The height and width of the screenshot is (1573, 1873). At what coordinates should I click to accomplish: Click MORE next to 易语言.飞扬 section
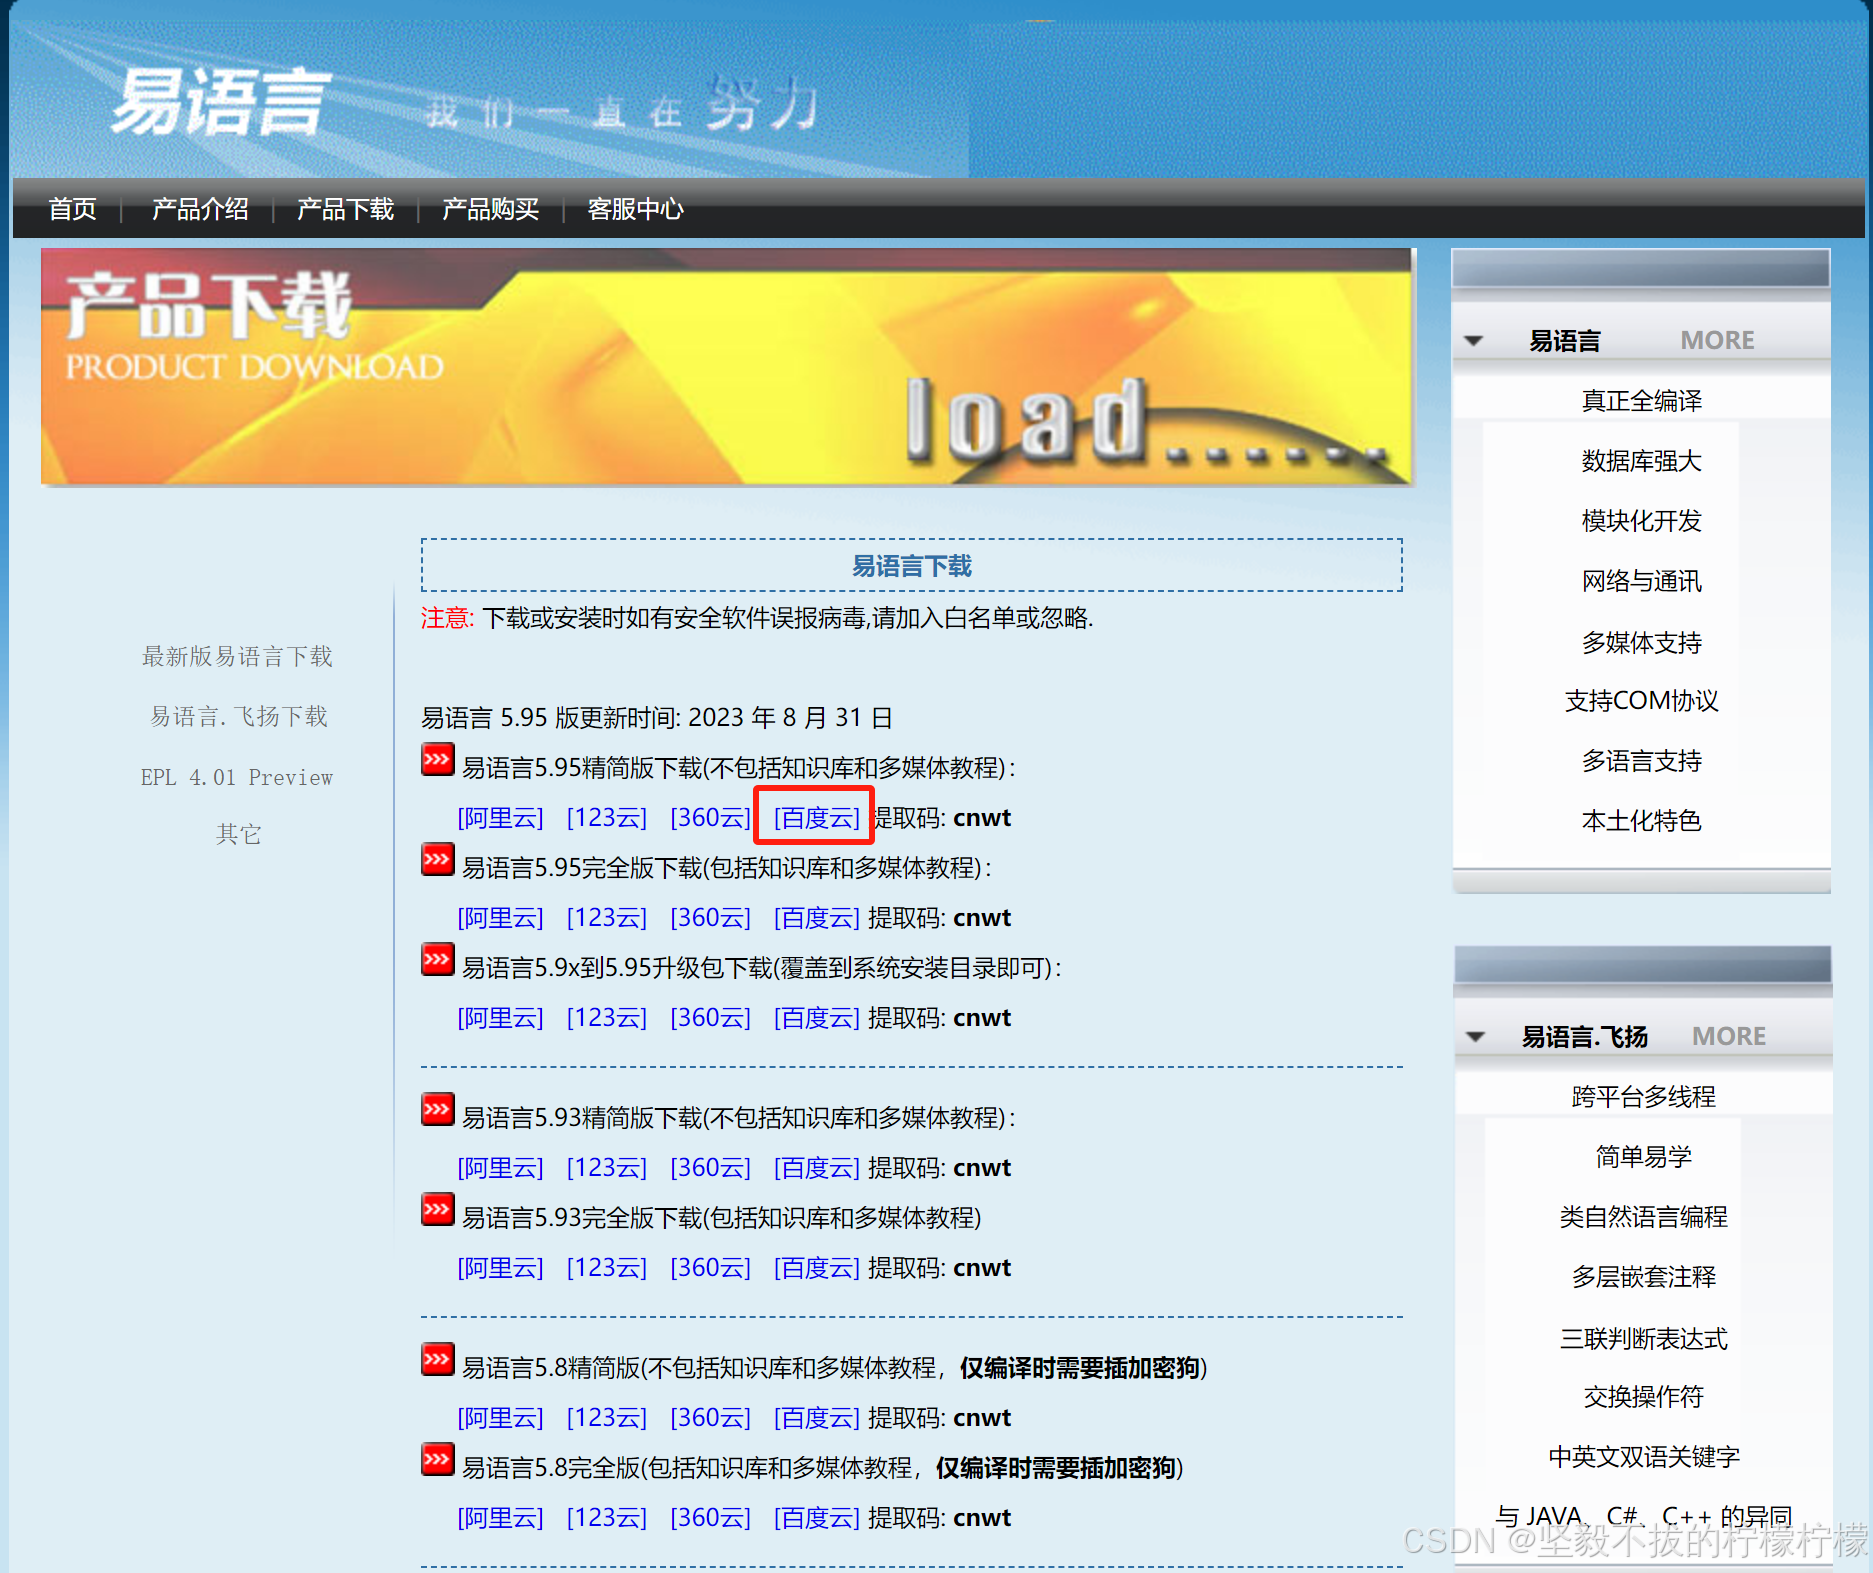pyautogui.click(x=1729, y=1037)
